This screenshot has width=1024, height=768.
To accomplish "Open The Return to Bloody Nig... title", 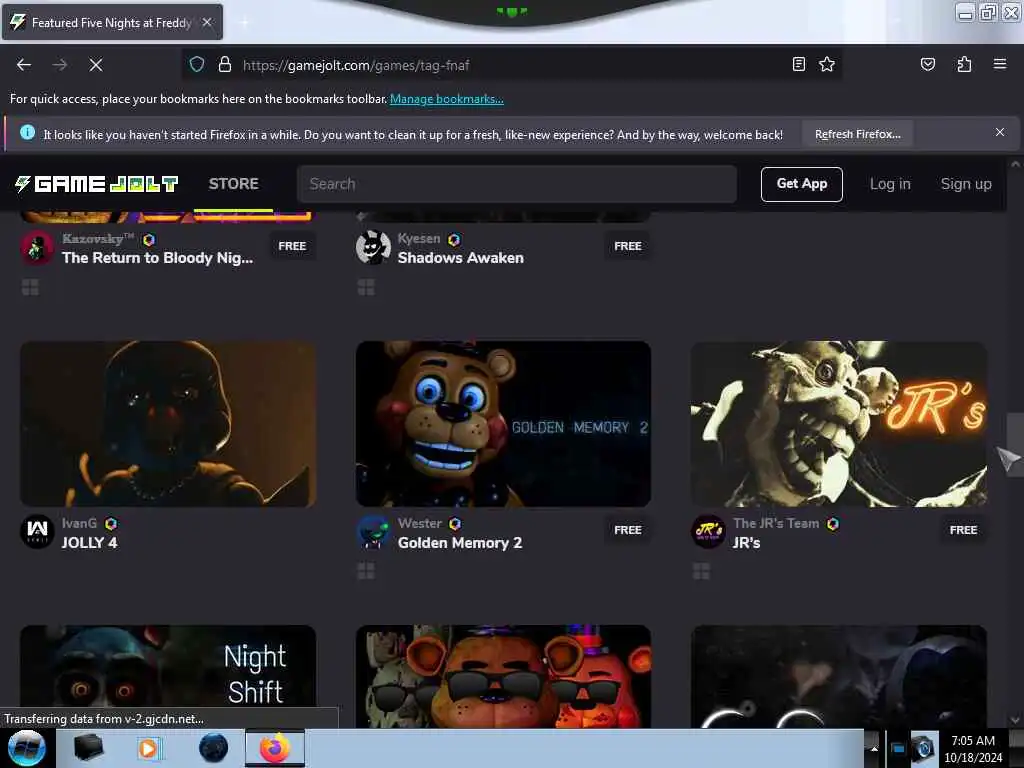I will [x=157, y=258].
